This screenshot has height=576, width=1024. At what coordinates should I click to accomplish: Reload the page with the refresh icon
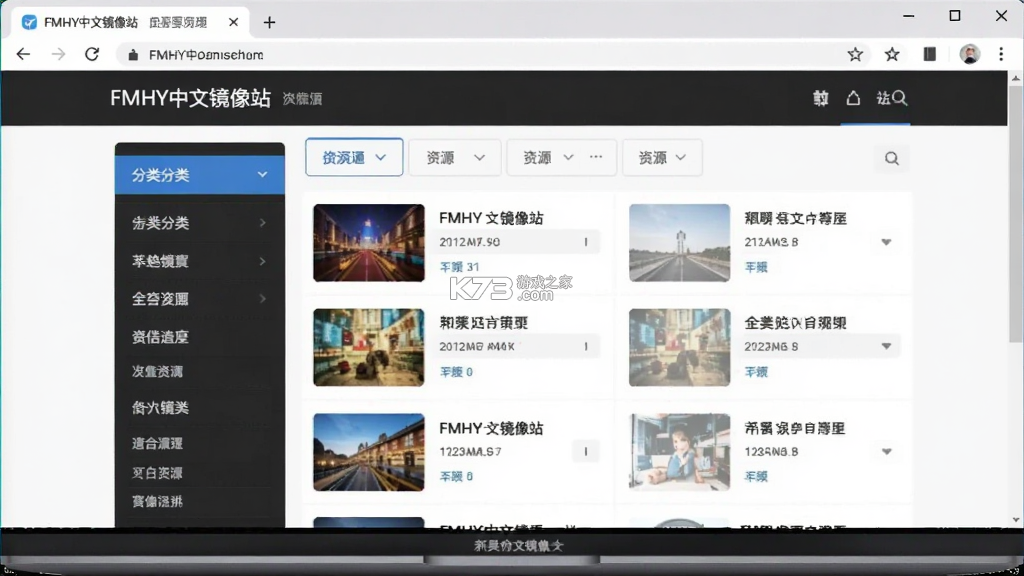92,54
